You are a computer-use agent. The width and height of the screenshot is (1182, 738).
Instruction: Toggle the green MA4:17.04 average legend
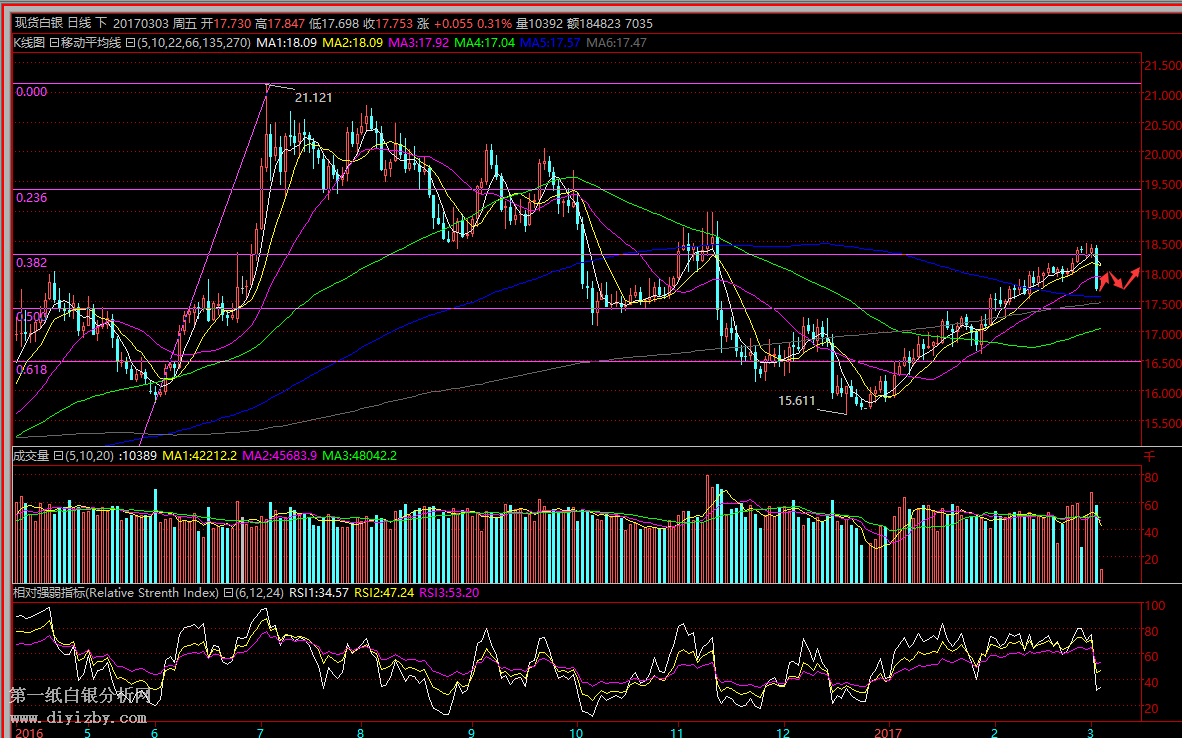(x=485, y=43)
